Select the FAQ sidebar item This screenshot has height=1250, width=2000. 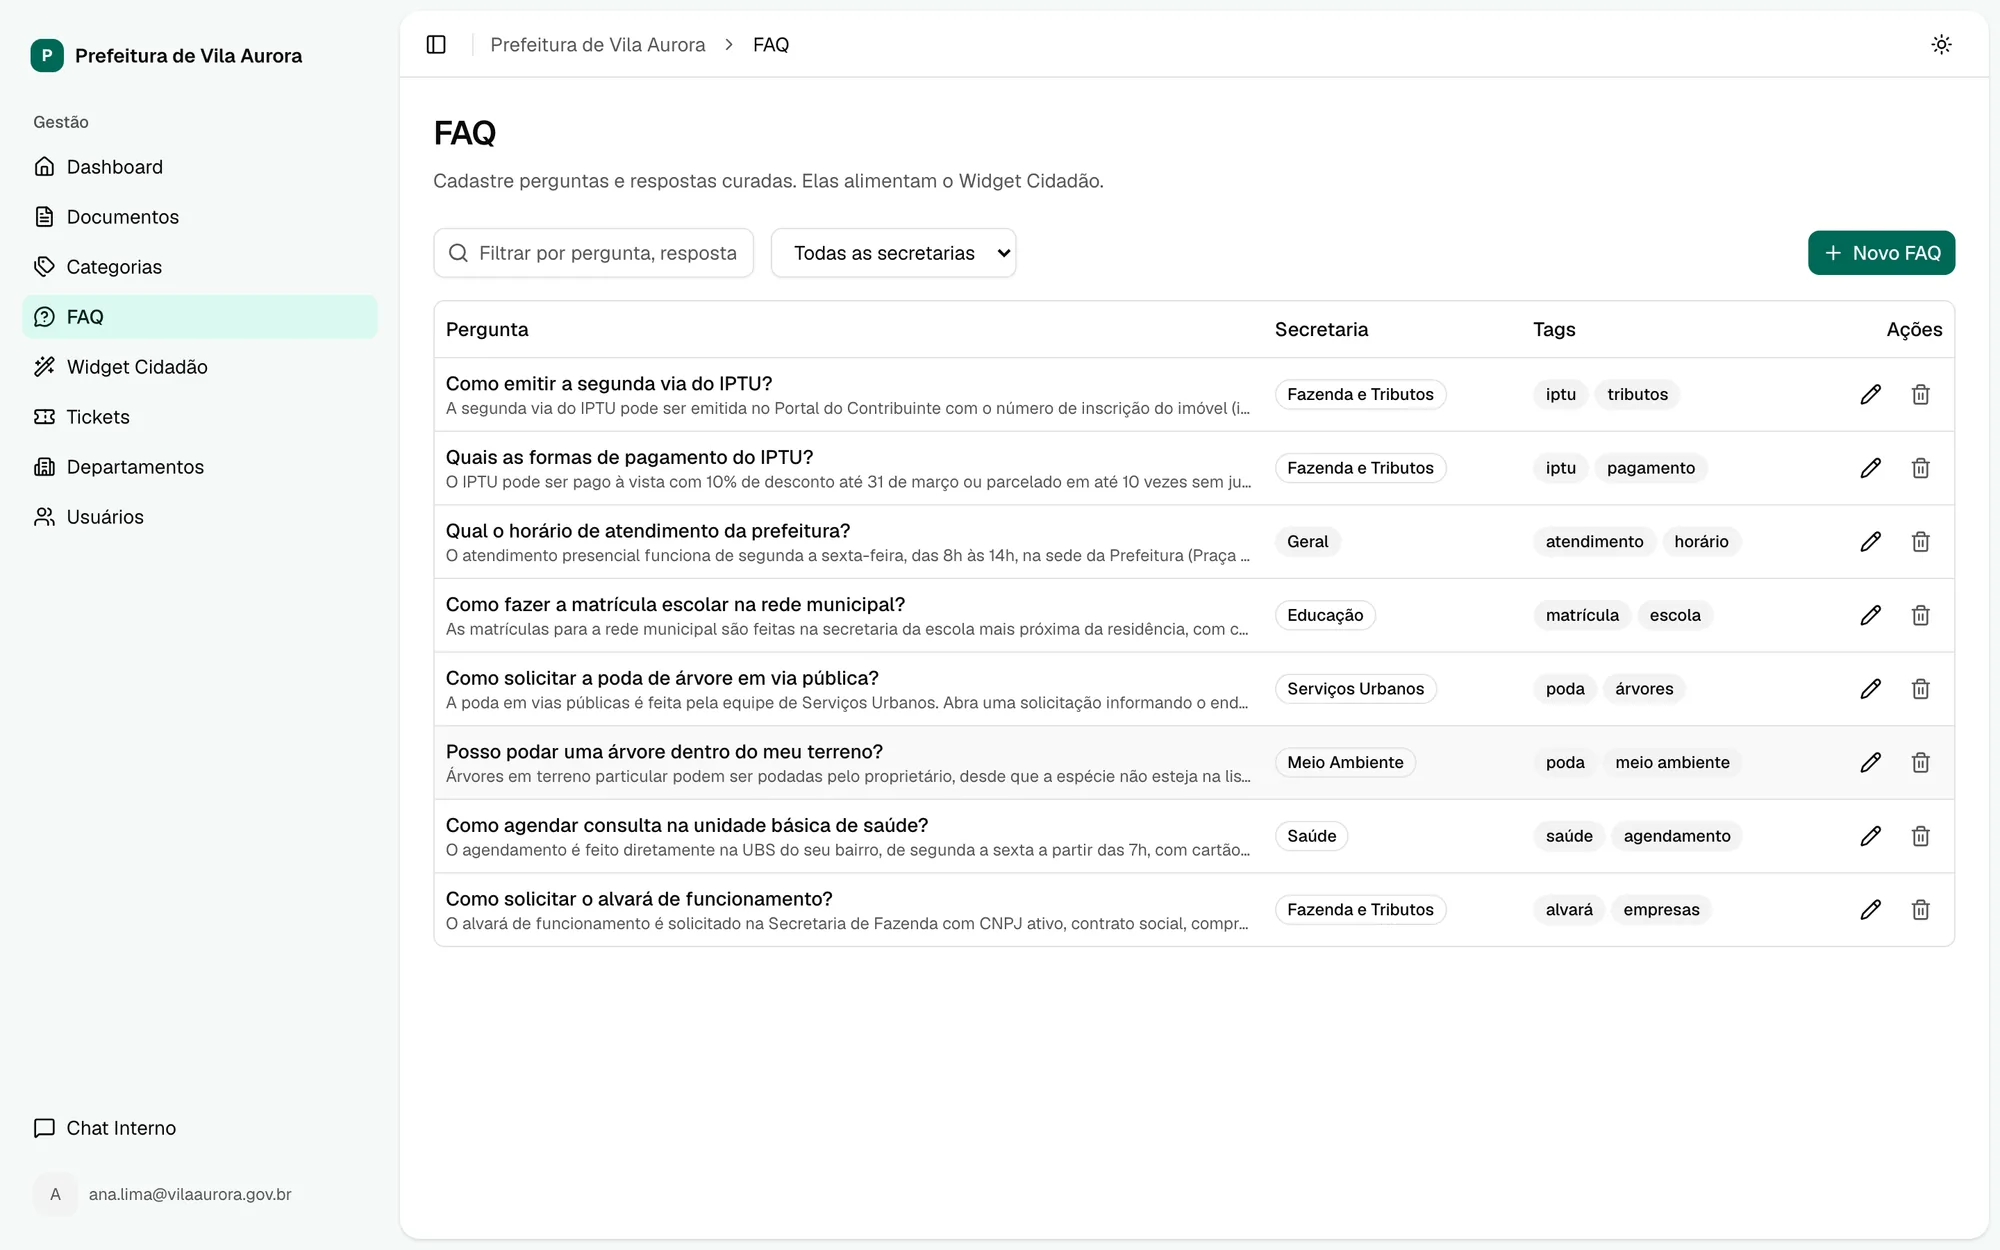point(200,317)
